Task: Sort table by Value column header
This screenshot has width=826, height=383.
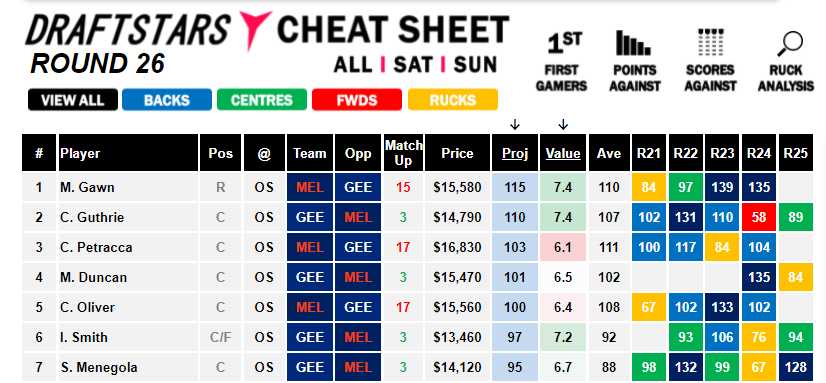Action: (x=563, y=153)
